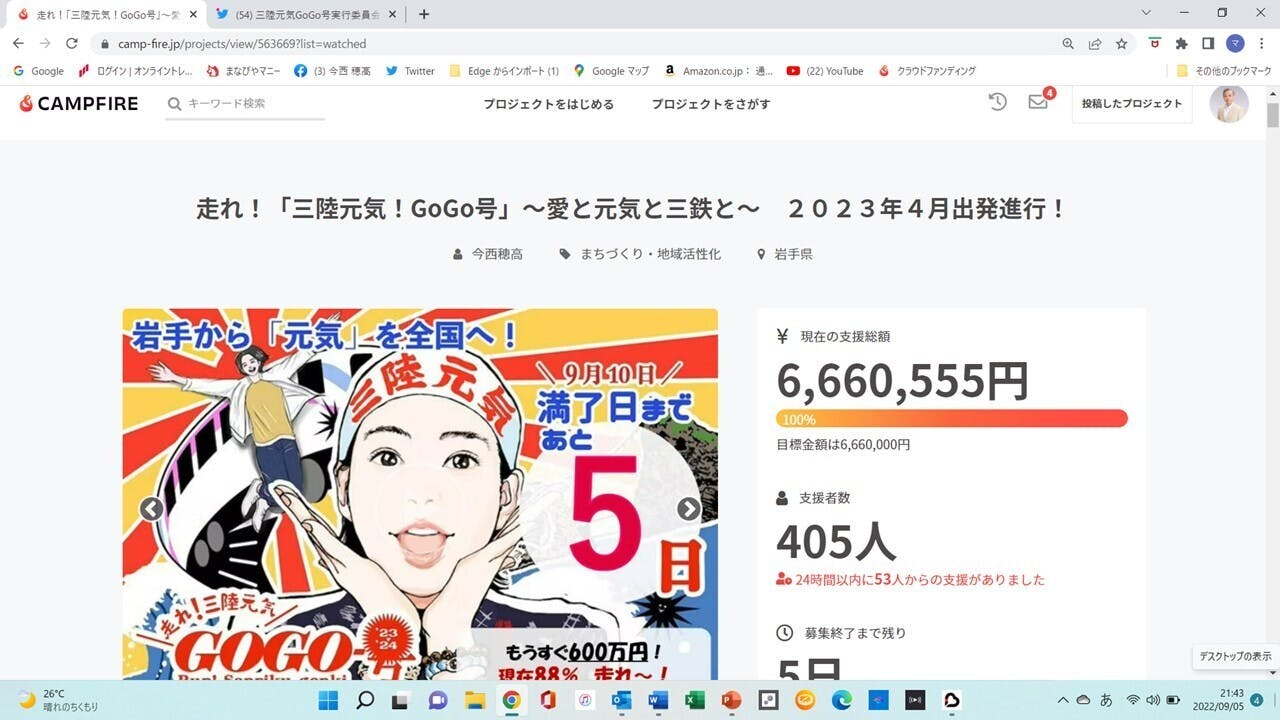This screenshot has height=720, width=1280.
Task: Go to the next slide in image carousel
Action: coord(689,509)
